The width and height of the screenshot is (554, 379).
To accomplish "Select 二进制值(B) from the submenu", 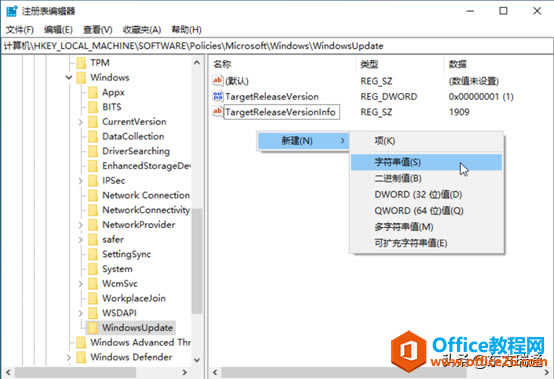I will (x=426, y=178).
